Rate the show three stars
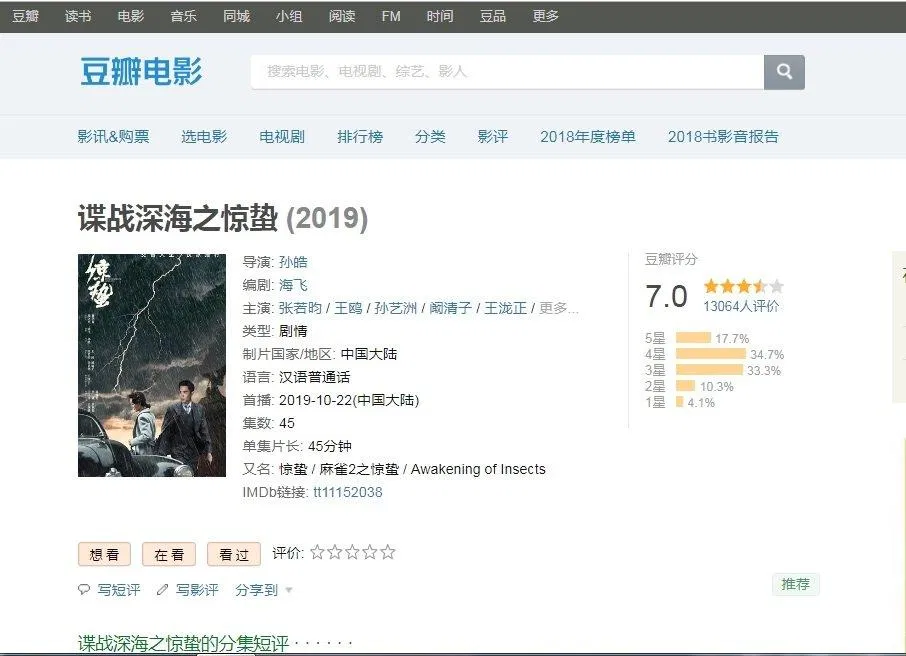This screenshot has height=656, width=906. click(x=352, y=552)
